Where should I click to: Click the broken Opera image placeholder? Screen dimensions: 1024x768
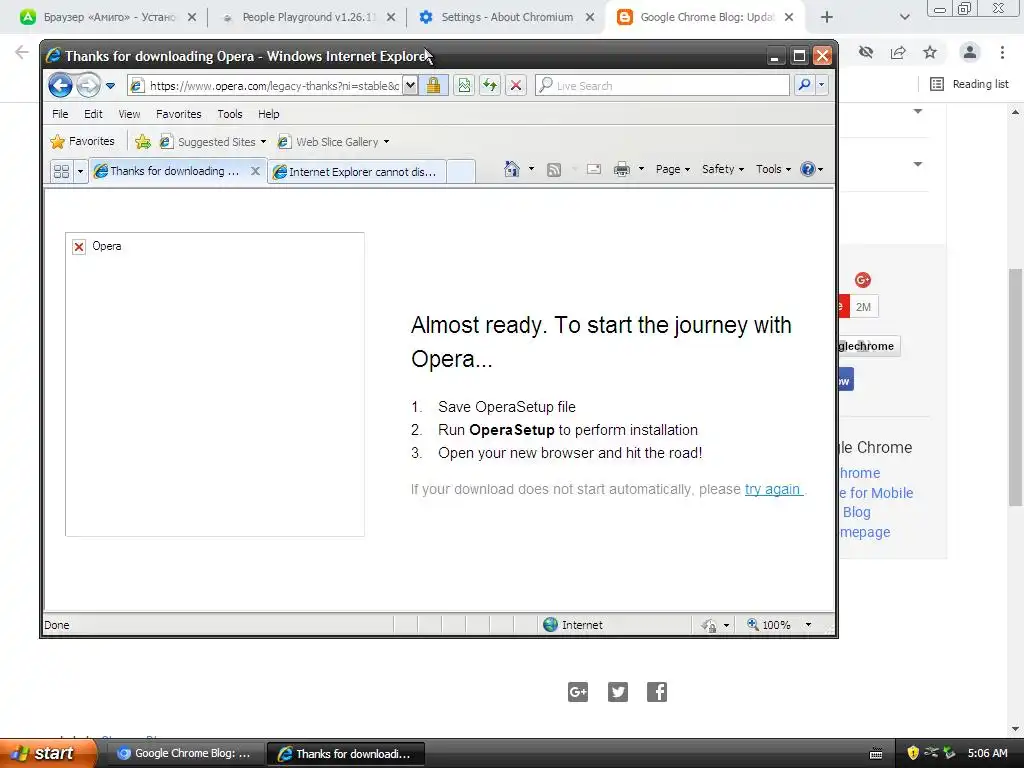click(x=215, y=384)
